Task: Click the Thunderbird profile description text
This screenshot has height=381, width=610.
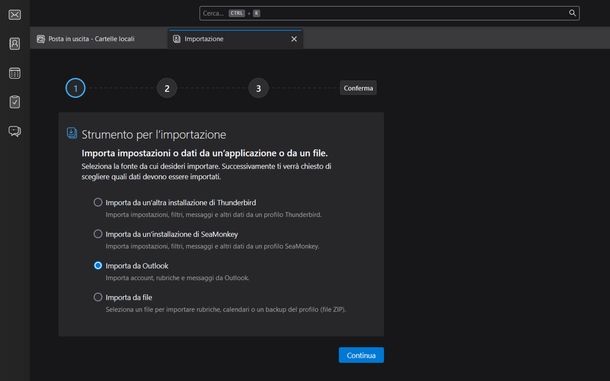Action: (214, 214)
